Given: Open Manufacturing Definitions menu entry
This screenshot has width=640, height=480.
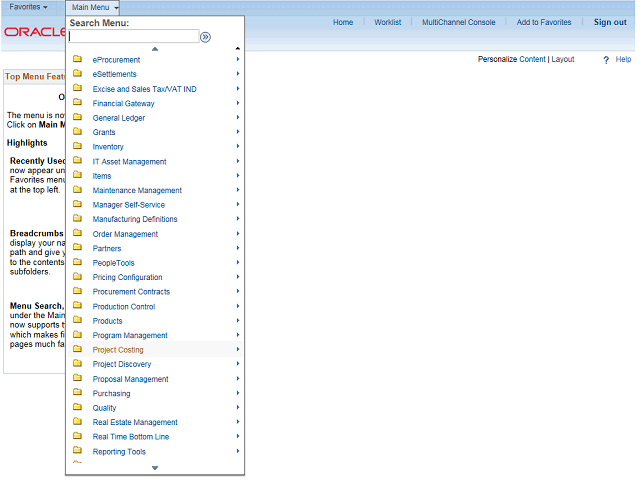Looking at the screenshot, I should tap(135, 219).
